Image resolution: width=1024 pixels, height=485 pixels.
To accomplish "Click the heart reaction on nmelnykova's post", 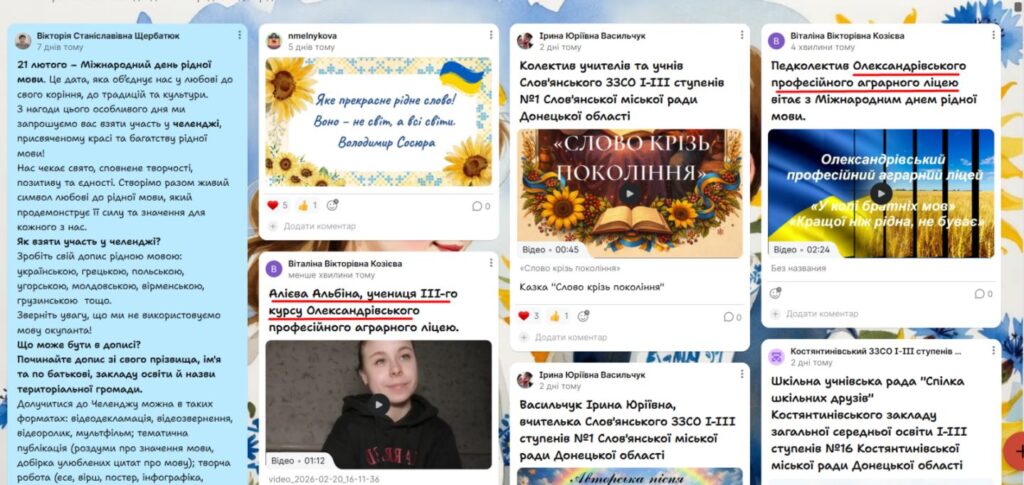I will (273, 206).
